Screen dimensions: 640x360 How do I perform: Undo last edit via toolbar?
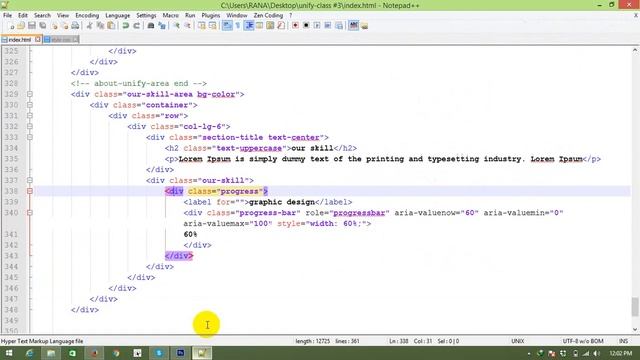126,26
